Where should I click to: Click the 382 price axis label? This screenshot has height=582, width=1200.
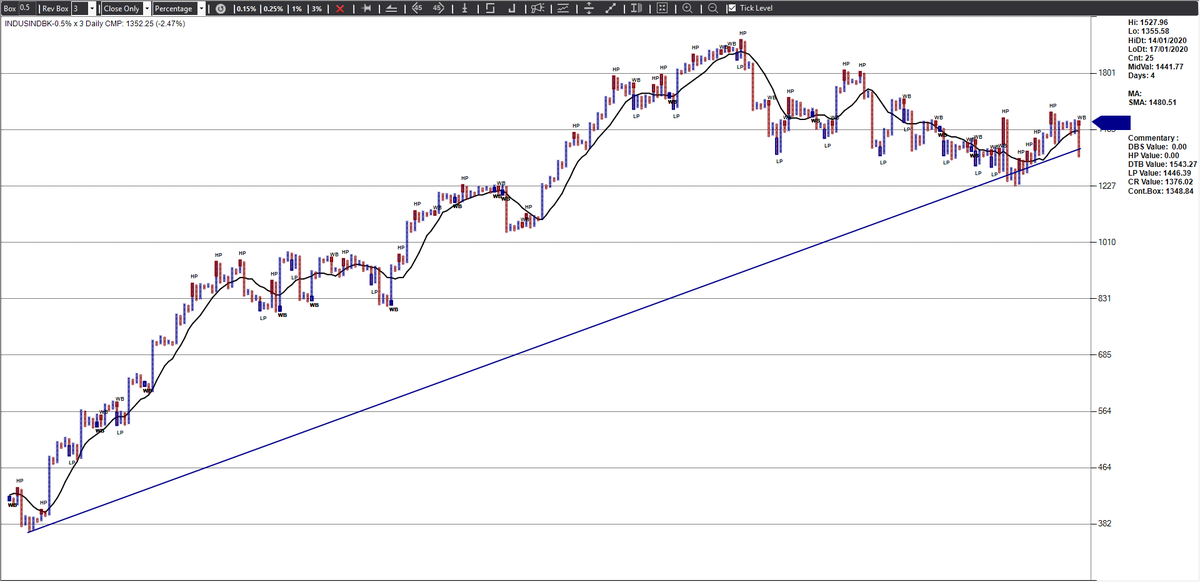tap(1104, 523)
